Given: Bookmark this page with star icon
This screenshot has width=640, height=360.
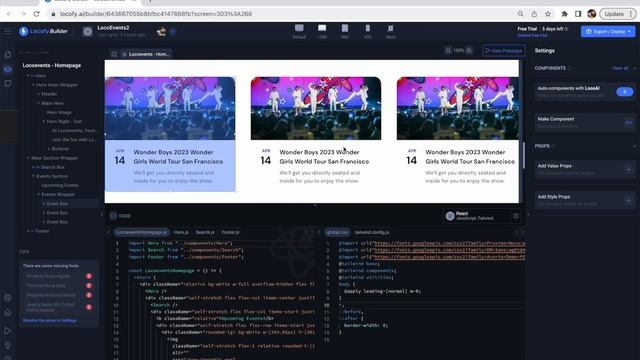Looking at the screenshot, I should point(548,14).
